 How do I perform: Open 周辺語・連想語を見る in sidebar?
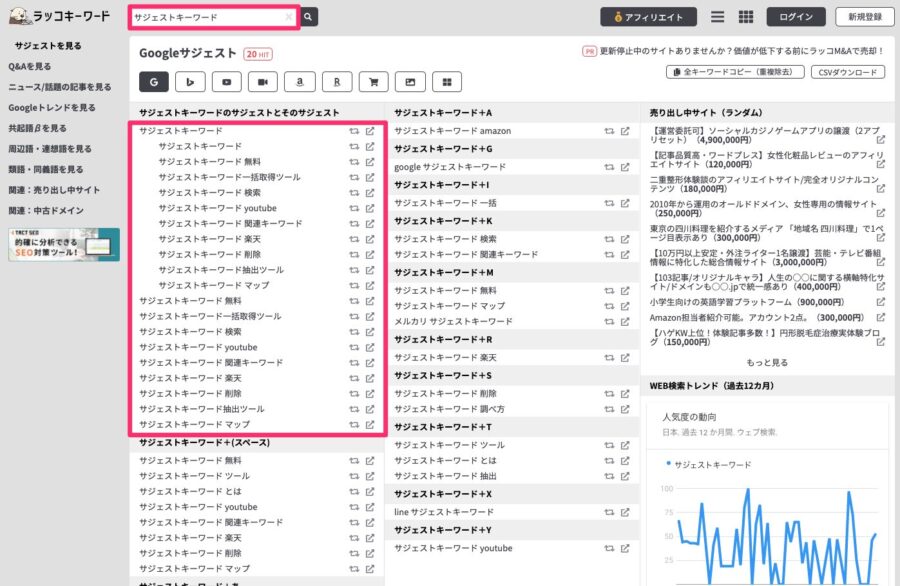tap(49, 149)
